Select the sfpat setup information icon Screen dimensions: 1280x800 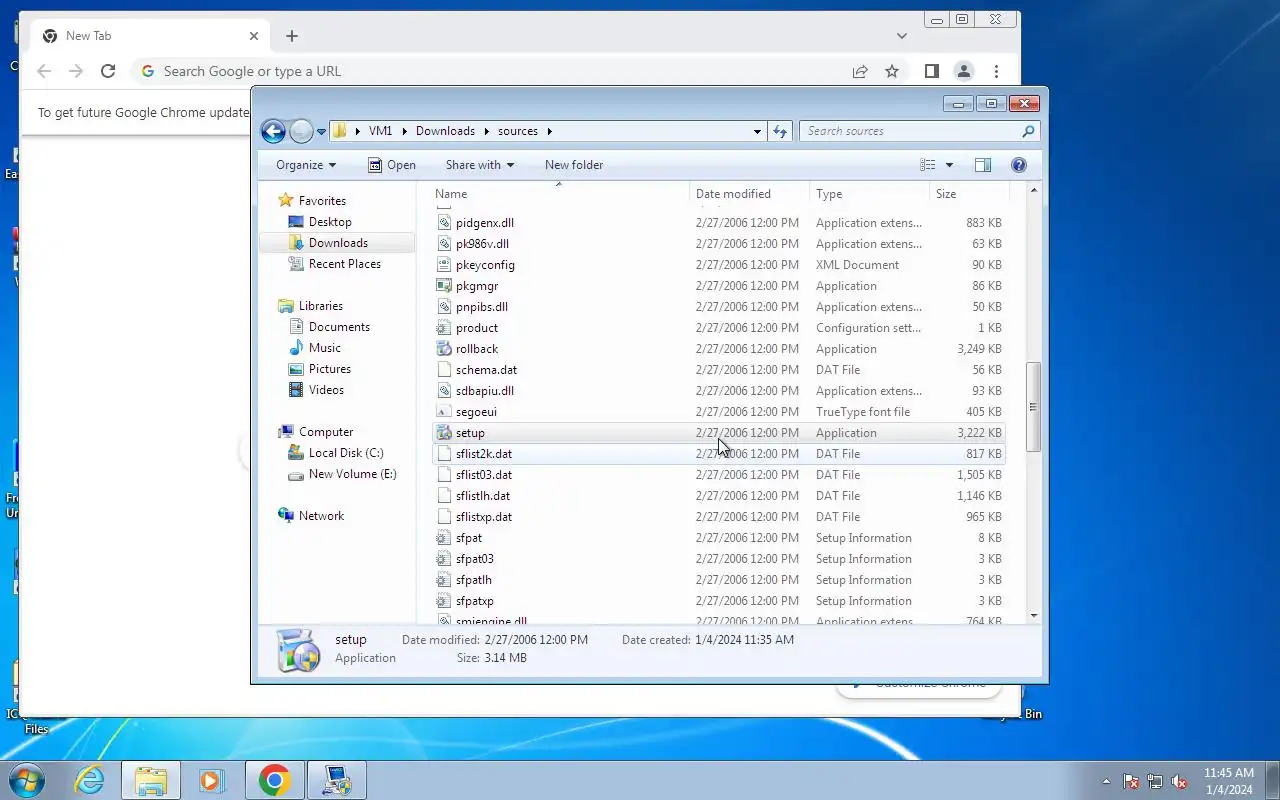pyautogui.click(x=445, y=538)
